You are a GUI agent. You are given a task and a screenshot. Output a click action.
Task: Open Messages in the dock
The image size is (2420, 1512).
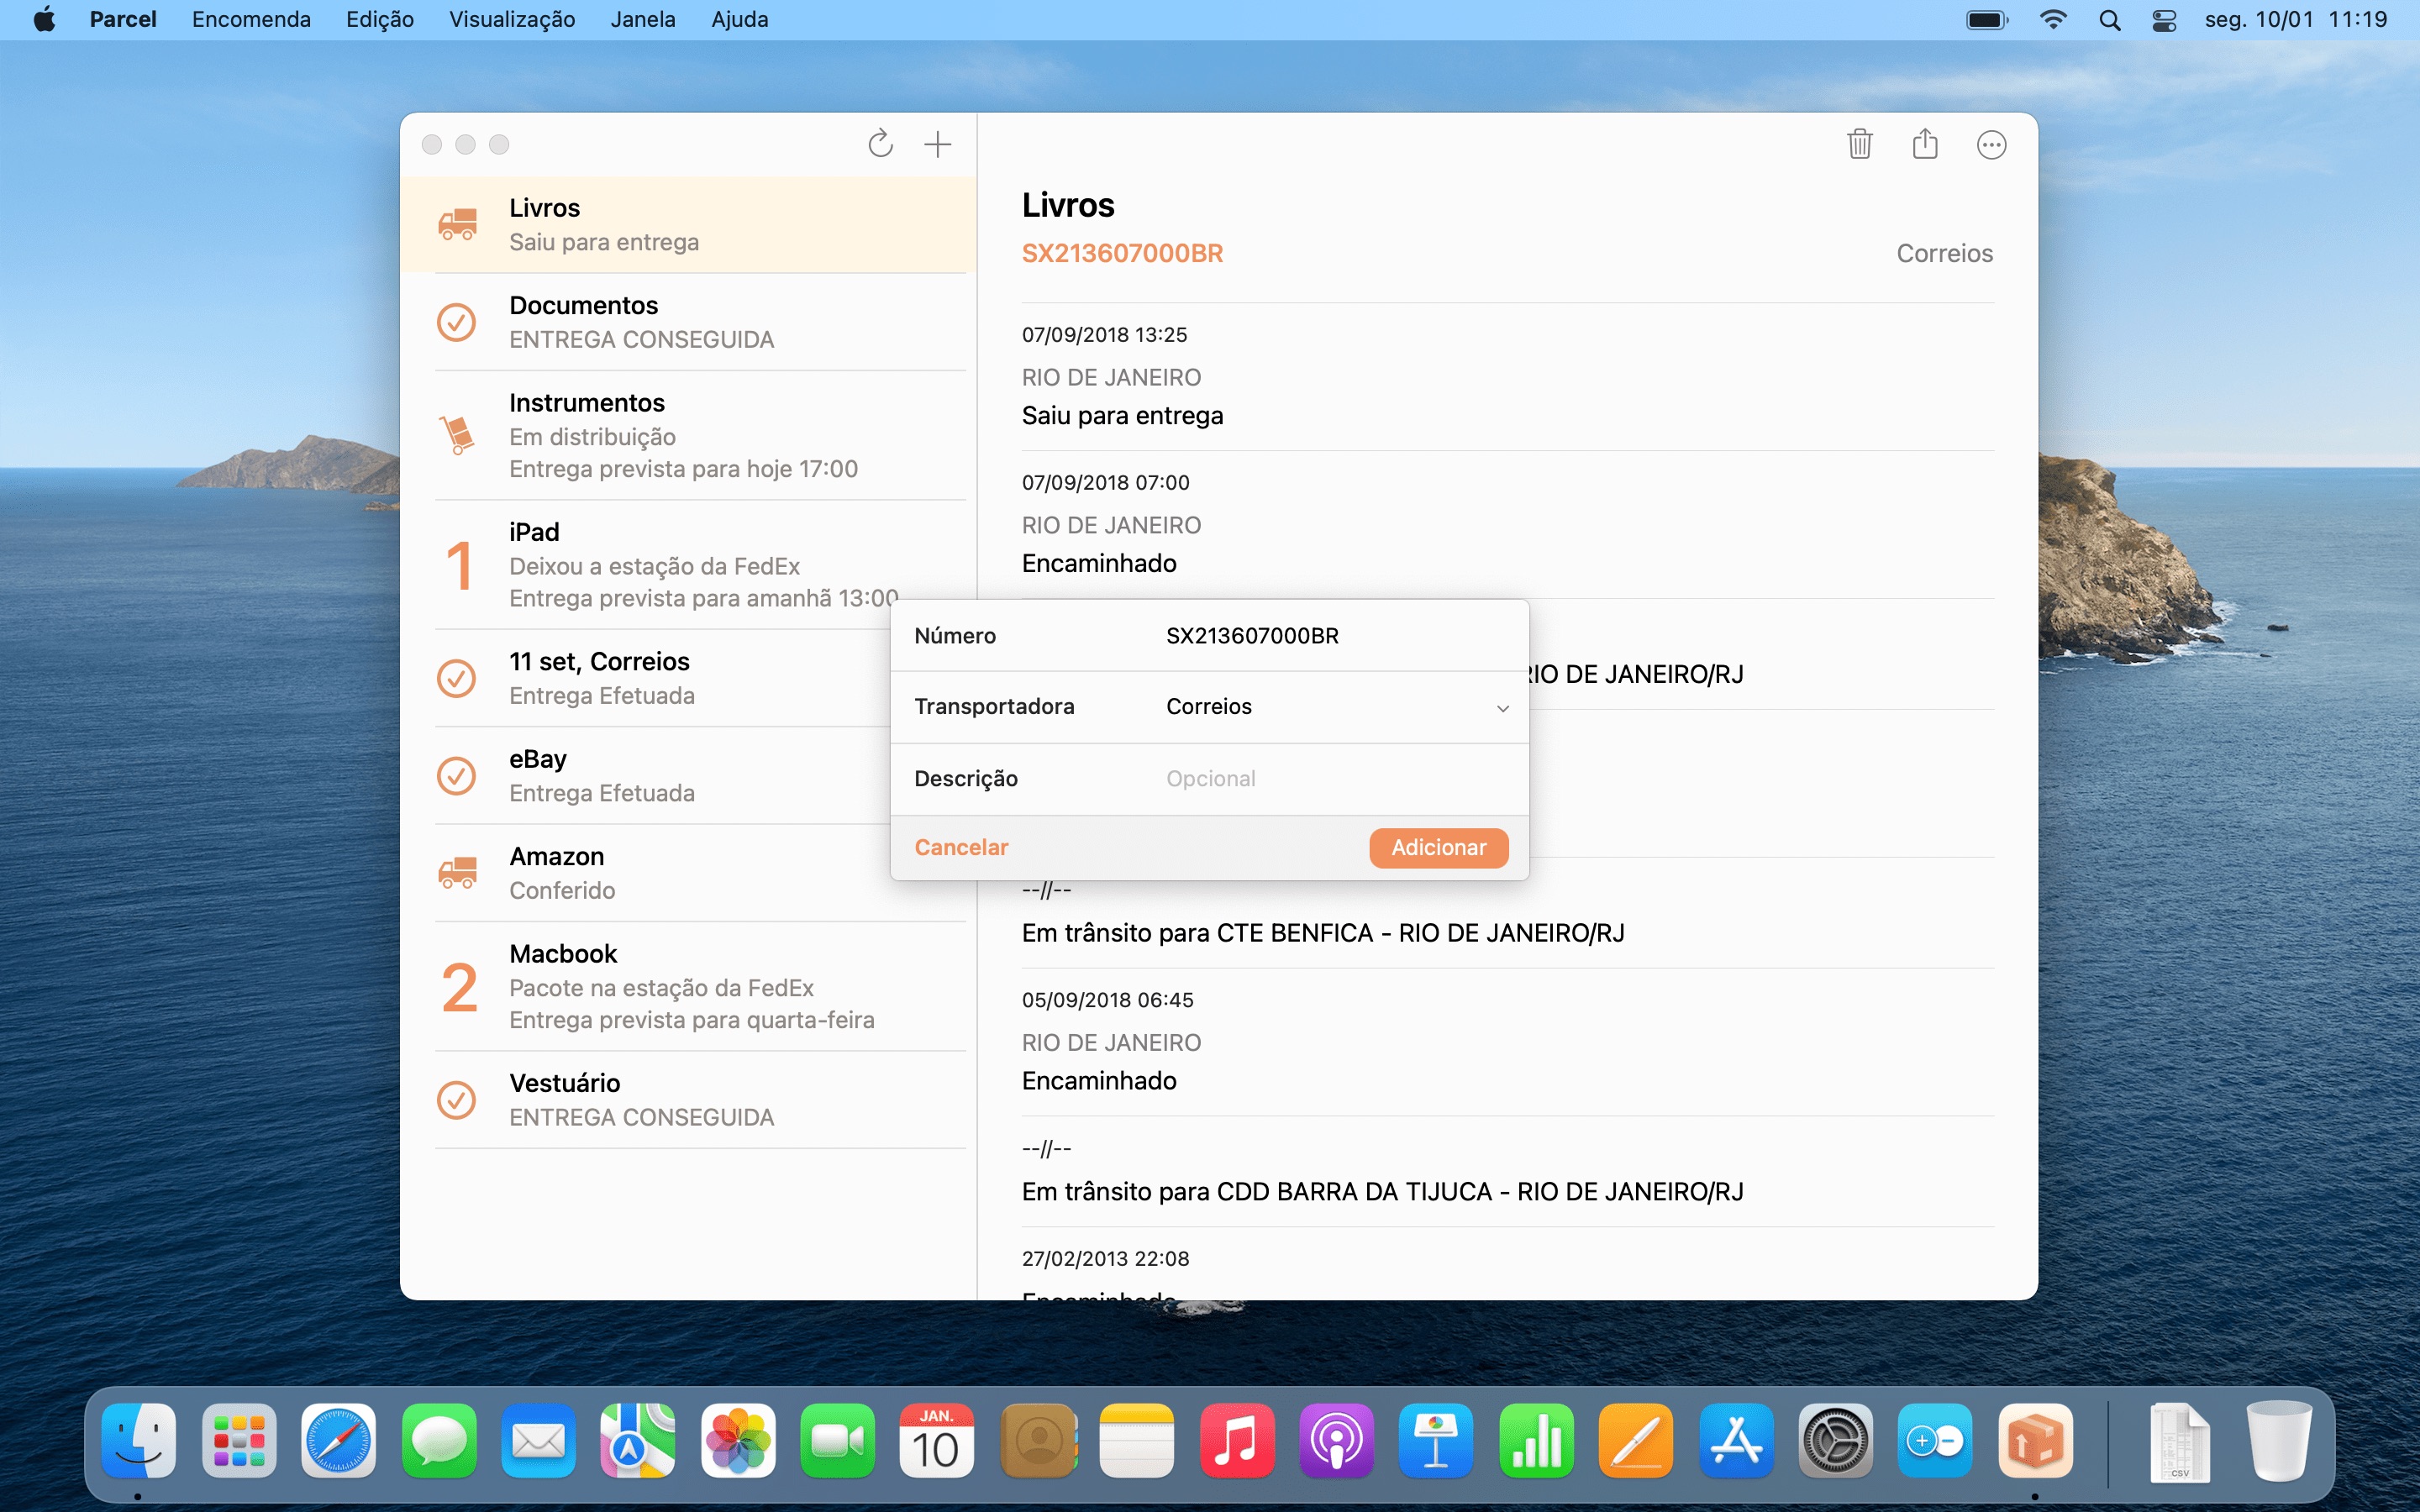[439, 1441]
